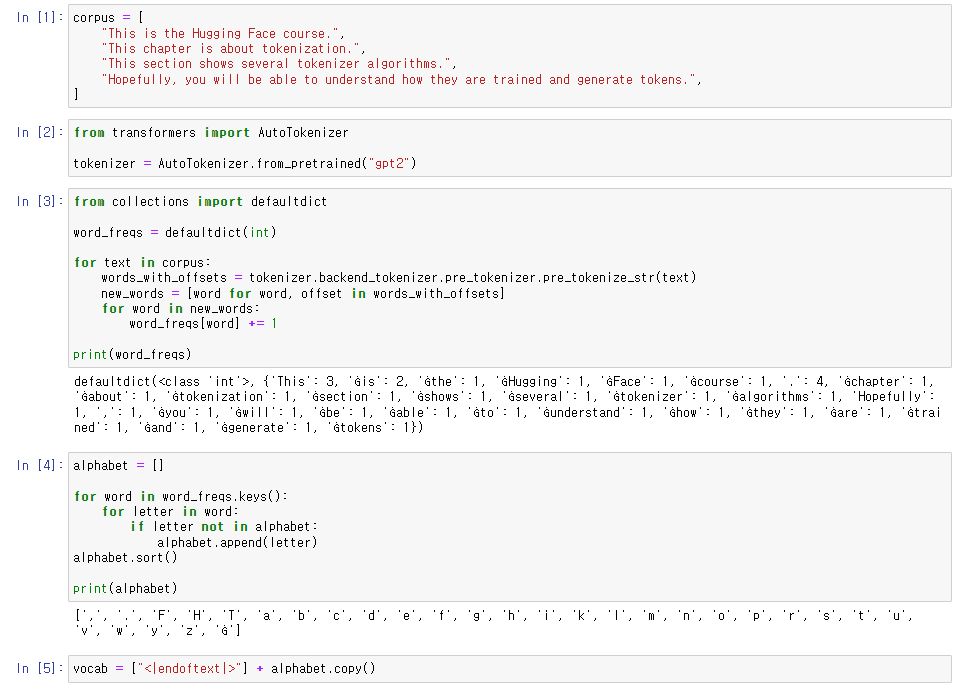The width and height of the screenshot is (961, 687).
Task: Click the In [1] cell prompt label
Action: point(40,17)
